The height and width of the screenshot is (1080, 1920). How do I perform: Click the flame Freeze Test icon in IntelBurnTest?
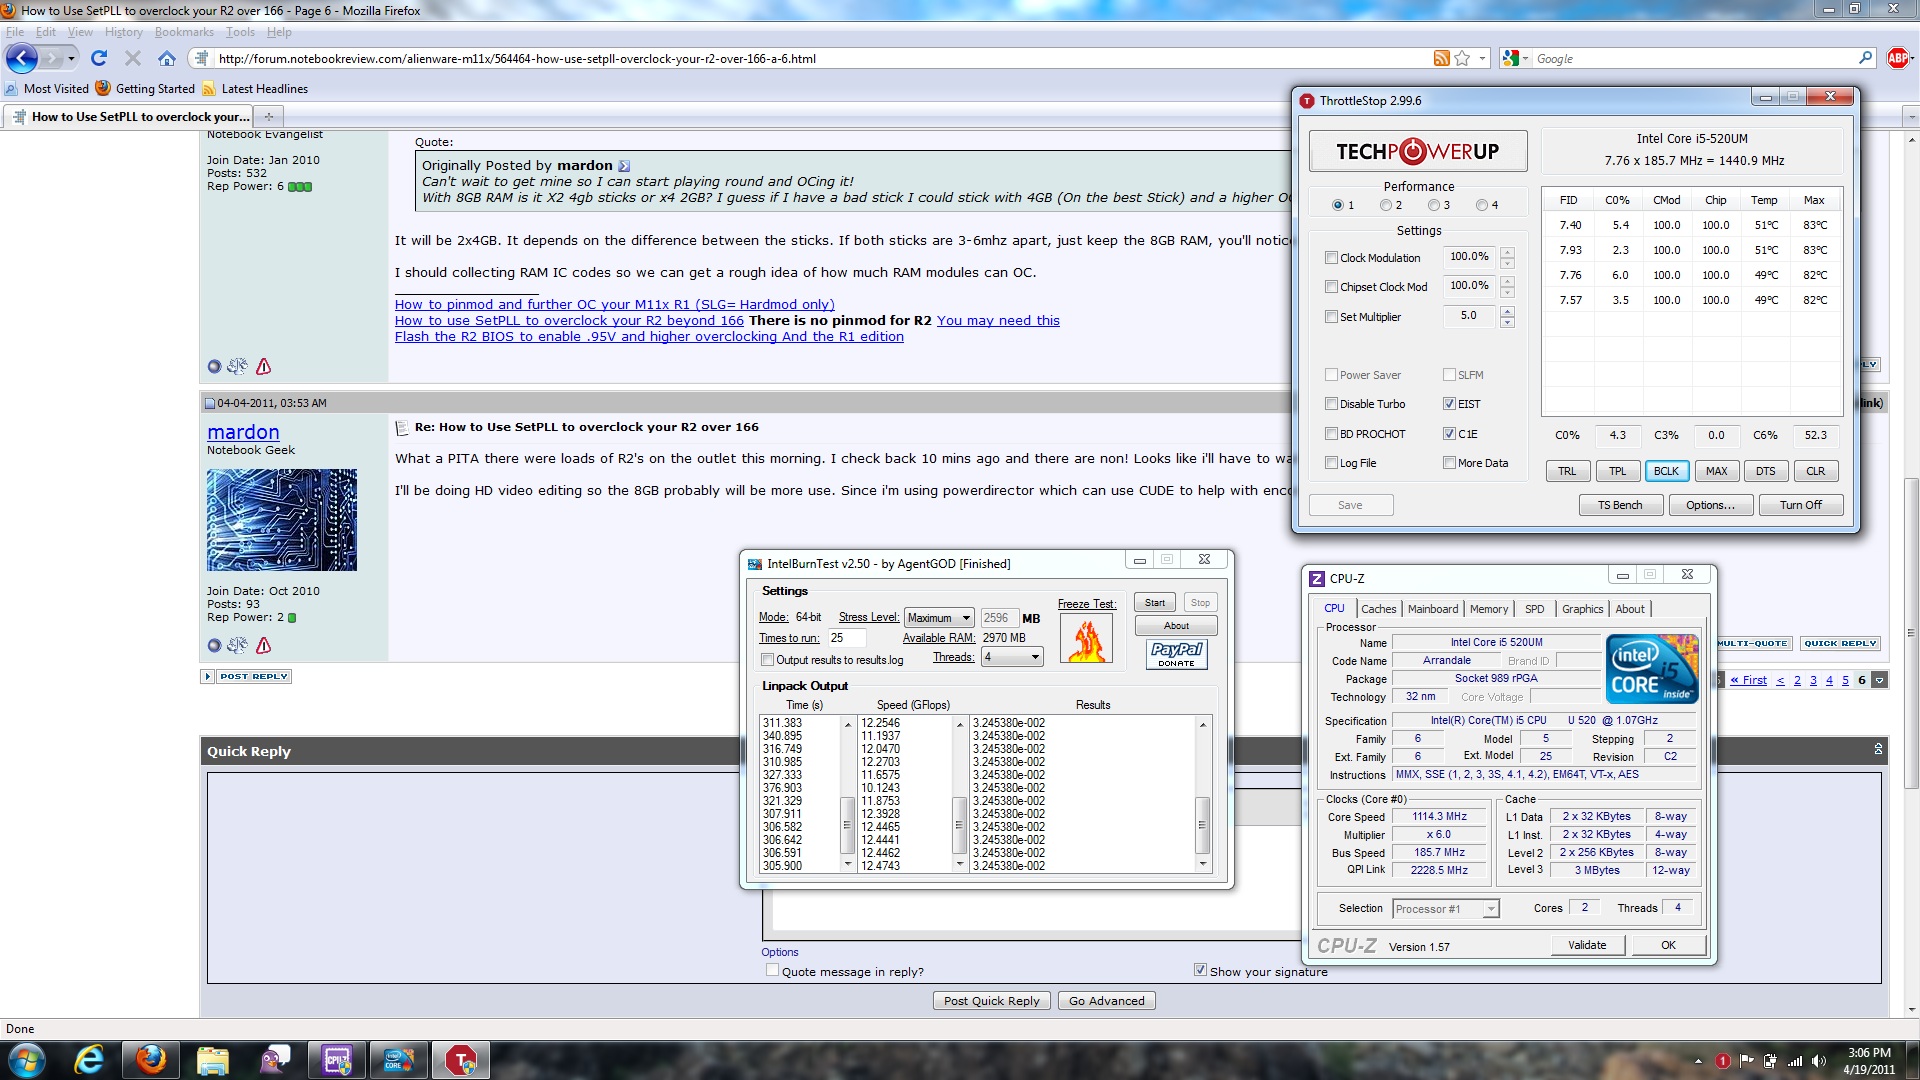click(1087, 638)
